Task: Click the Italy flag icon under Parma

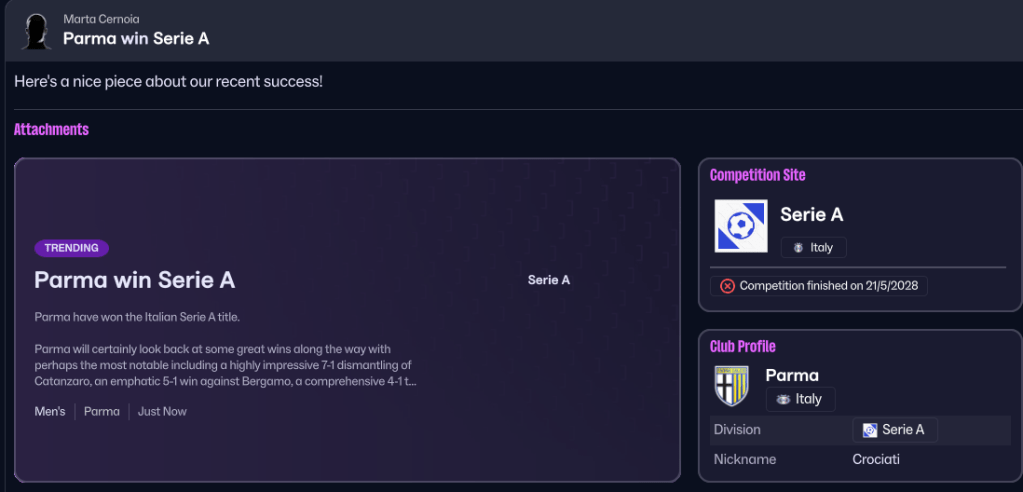Action: (783, 399)
